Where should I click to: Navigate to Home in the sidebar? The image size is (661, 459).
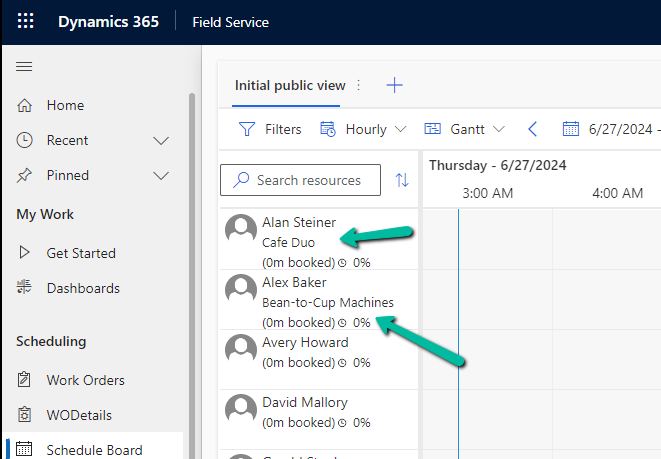(65, 105)
